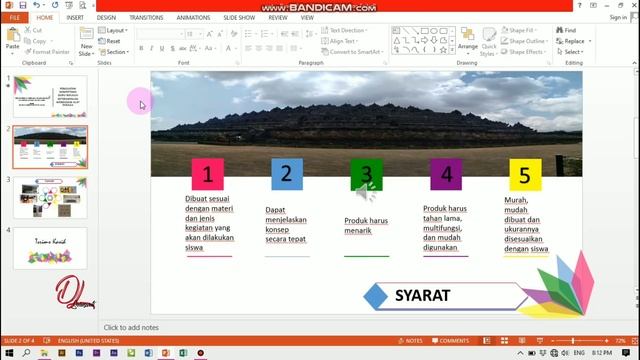The height and width of the screenshot is (360, 640).
Task: Click the Save icon in quick access toolbar
Action: (x=23, y=5)
